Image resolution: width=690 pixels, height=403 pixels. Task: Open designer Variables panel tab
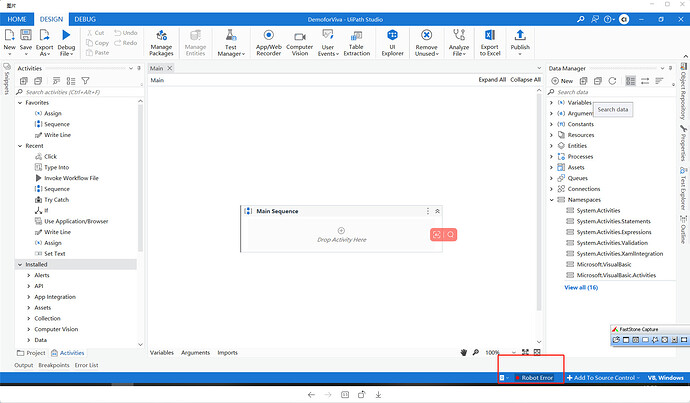[161, 352]
